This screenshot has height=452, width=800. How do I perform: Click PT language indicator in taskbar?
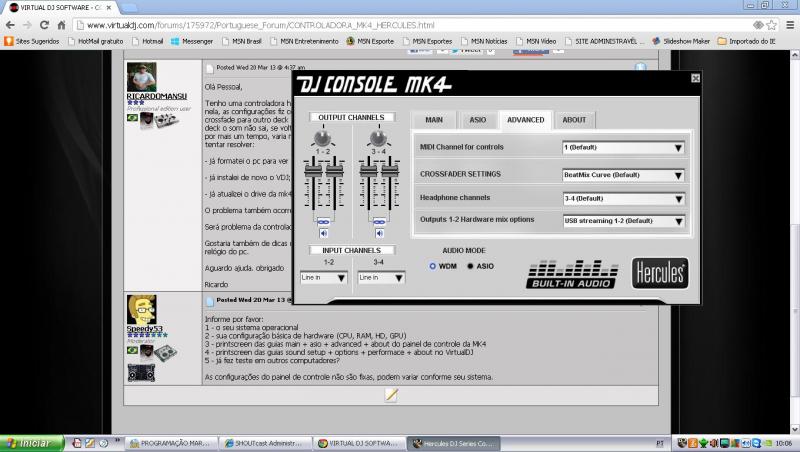point(660,443)
